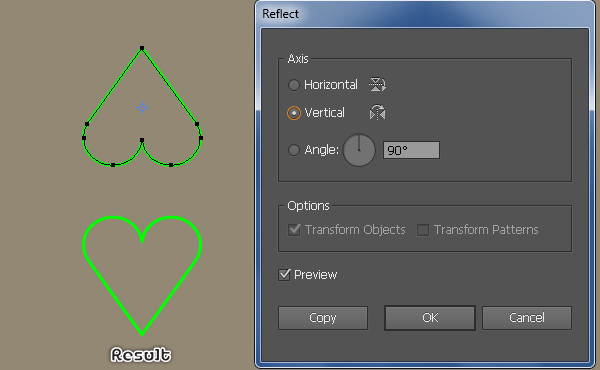Select the Horizontal axis radio button

(x=293, y=85)
